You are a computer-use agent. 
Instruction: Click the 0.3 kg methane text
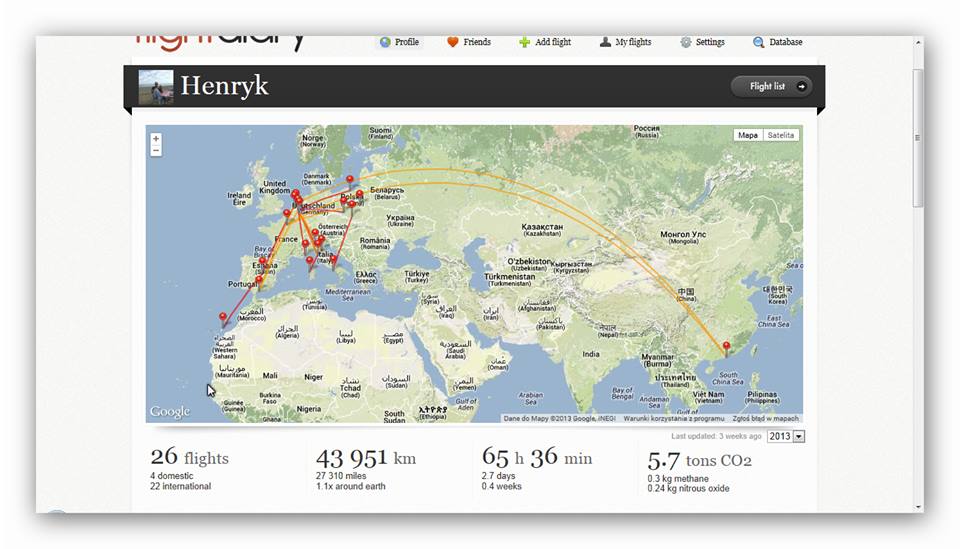click(x=678, y=479)
